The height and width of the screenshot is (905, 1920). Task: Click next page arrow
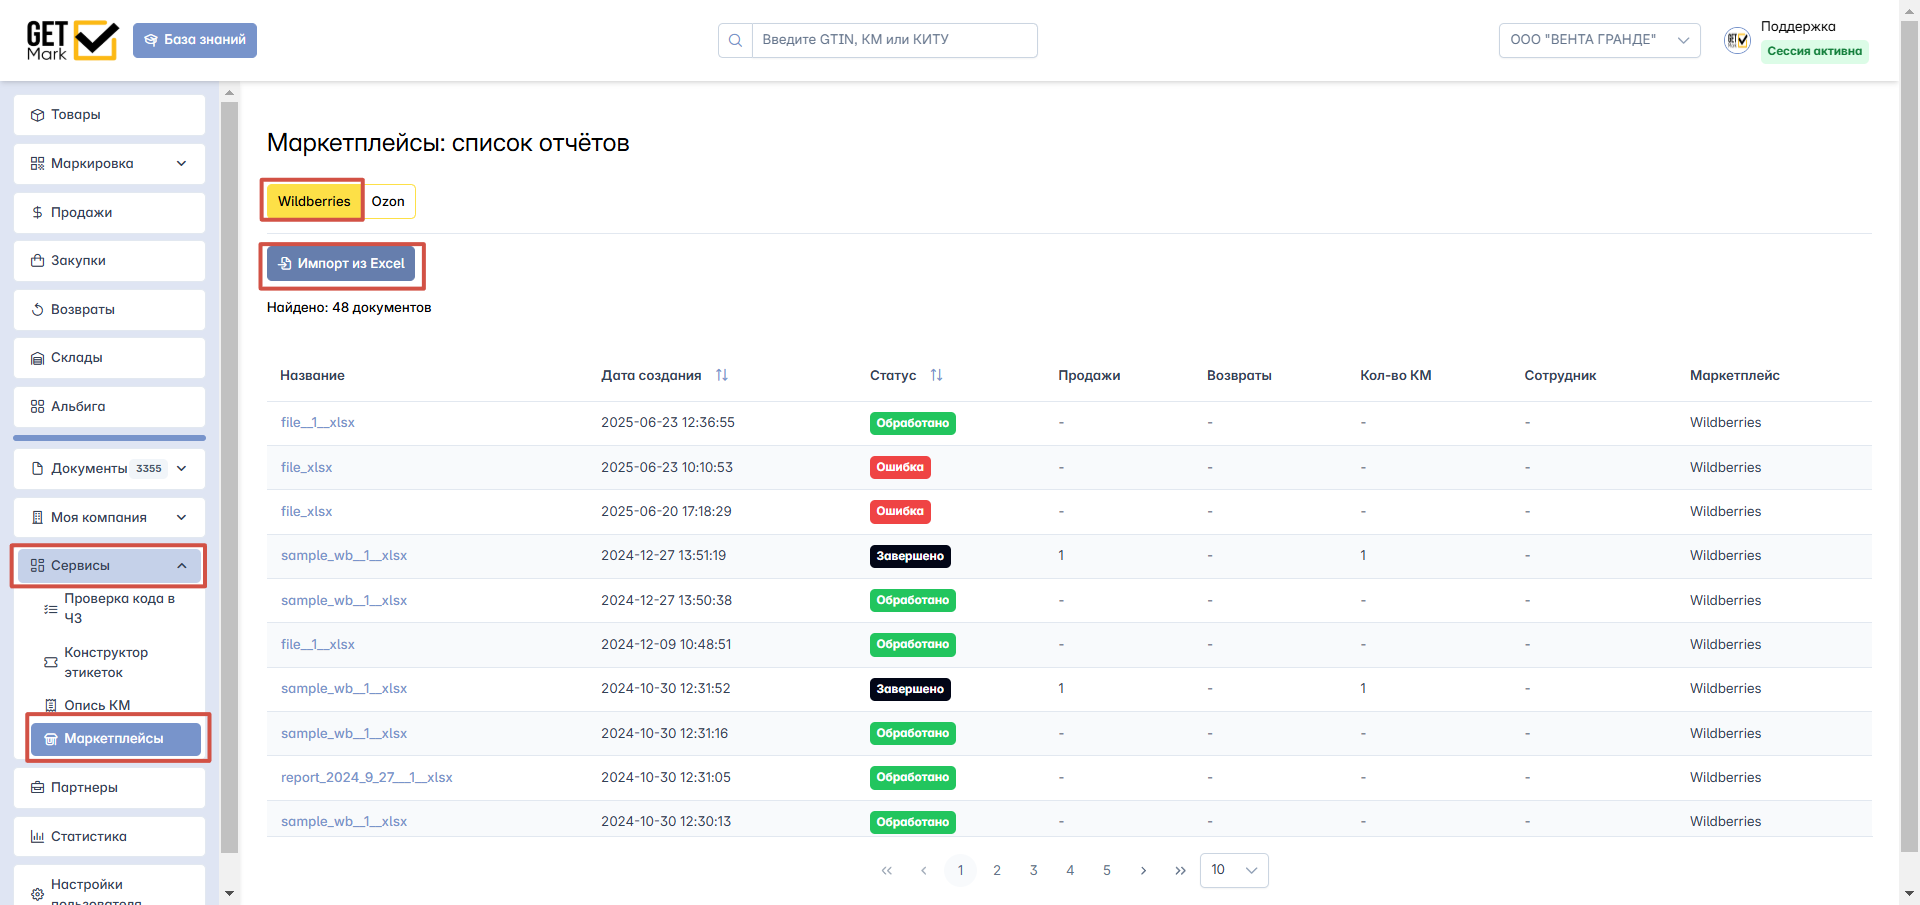(x=1143, y=870)
